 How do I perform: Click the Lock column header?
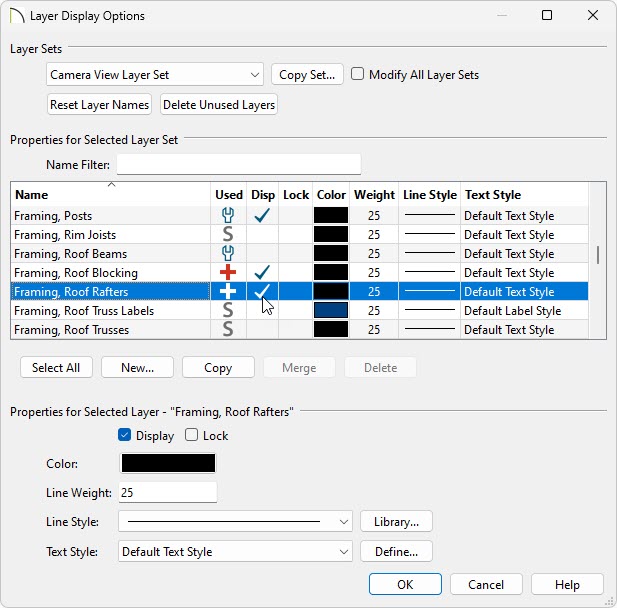[296, 194]
